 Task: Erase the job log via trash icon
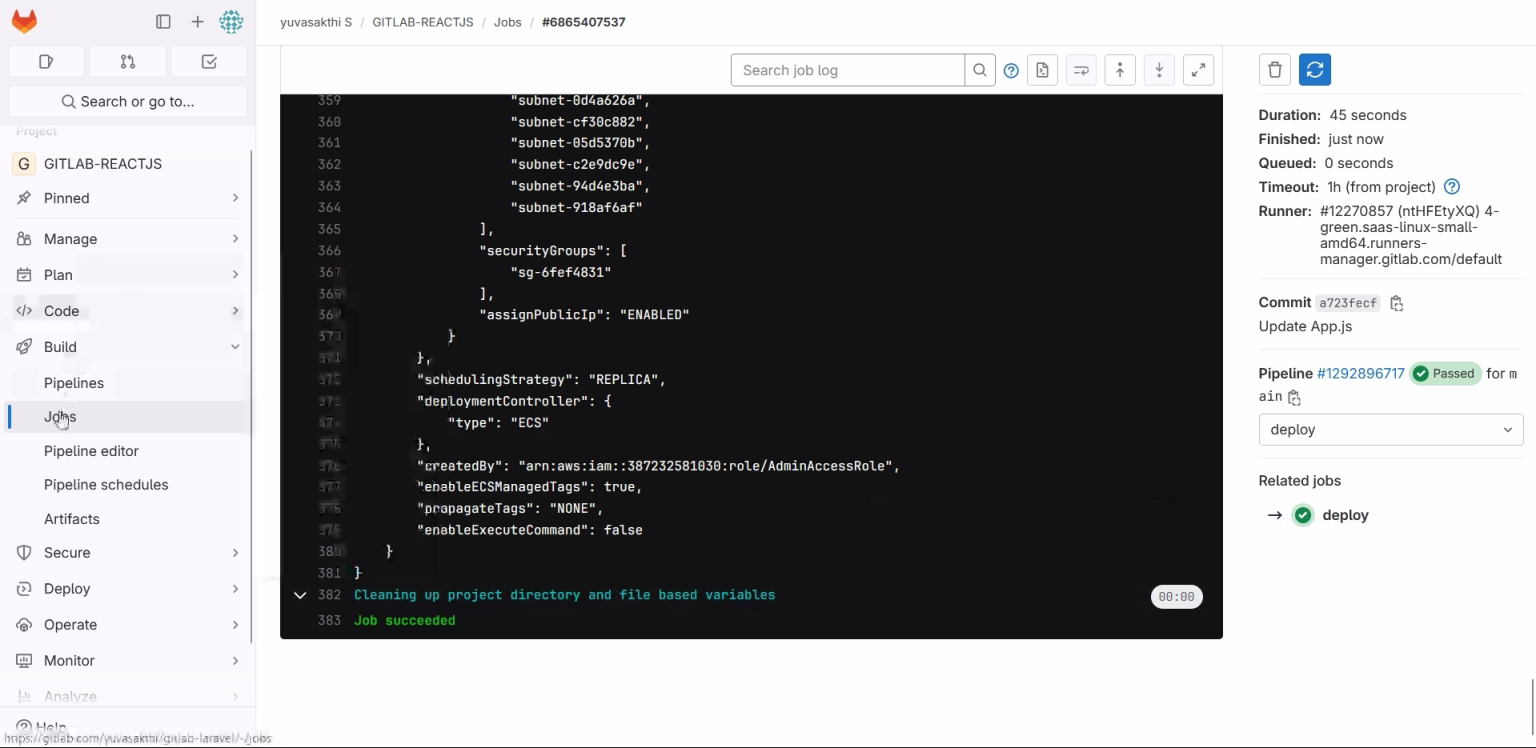click(1274, 69)
